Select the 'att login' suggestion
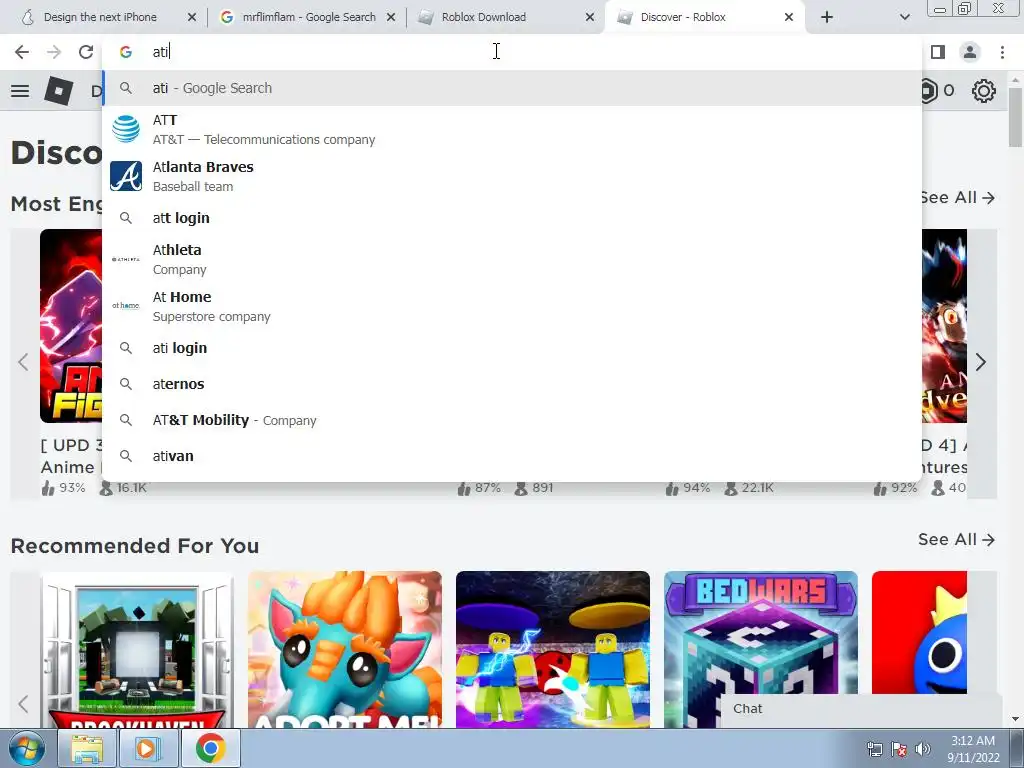Image resolution: width=1024 pixels, height=768 pixels. [x=512, y=218]
